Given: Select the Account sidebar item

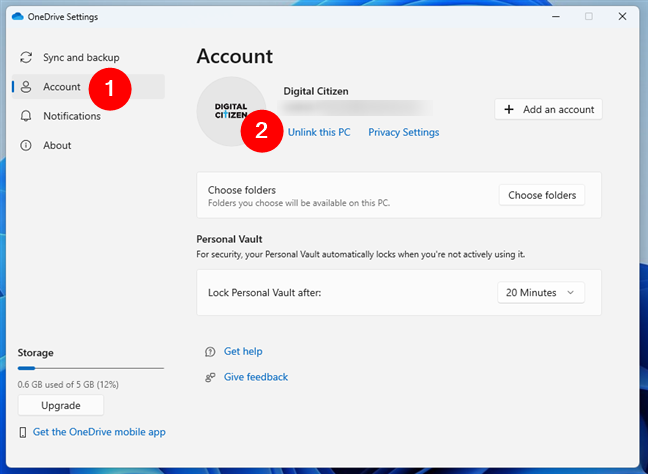Looking at the screenshot, I should click(88, 87).
